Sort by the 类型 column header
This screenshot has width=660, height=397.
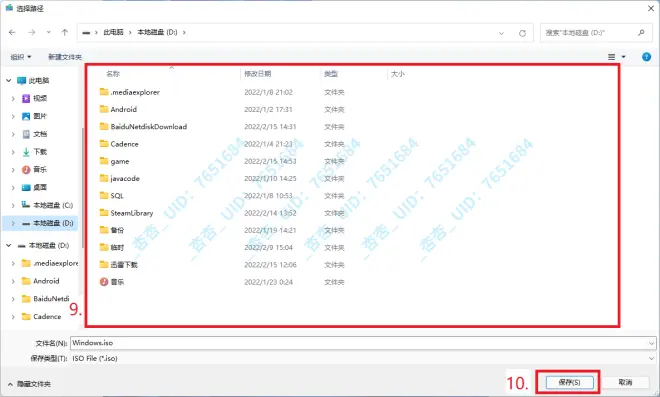[x=331, y=74]
